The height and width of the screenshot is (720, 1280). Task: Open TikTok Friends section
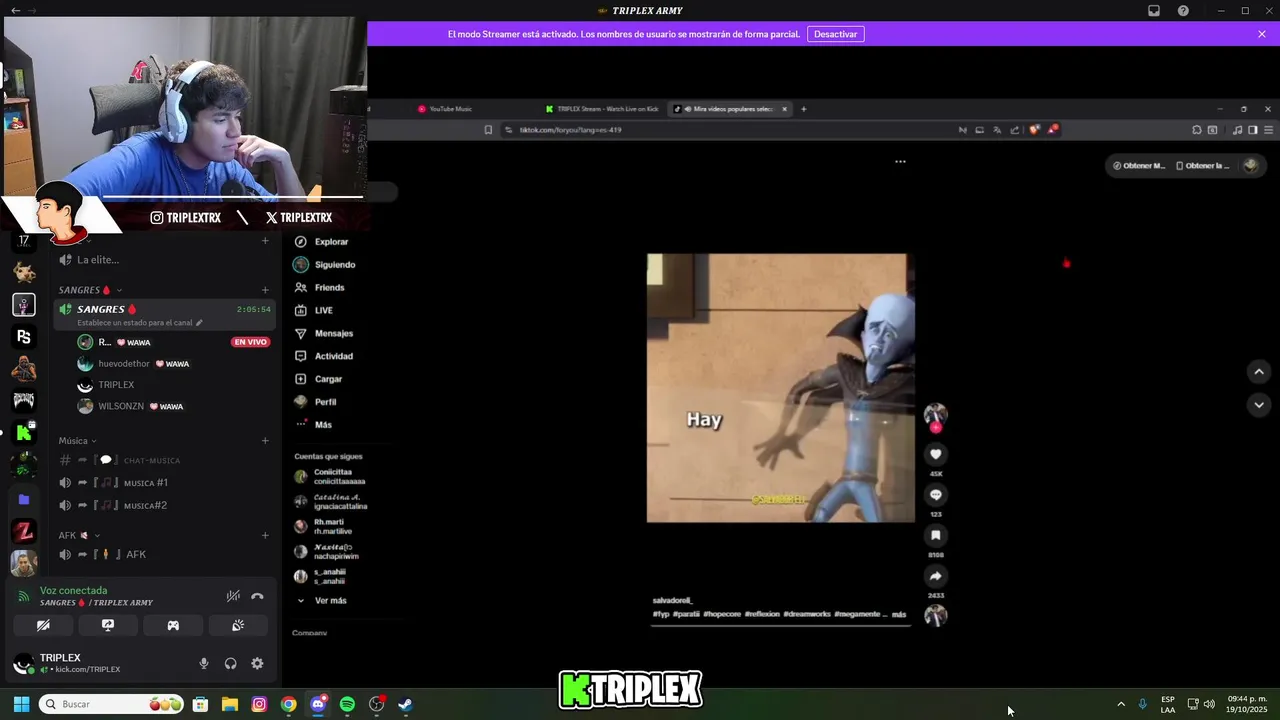coord(319,288)
